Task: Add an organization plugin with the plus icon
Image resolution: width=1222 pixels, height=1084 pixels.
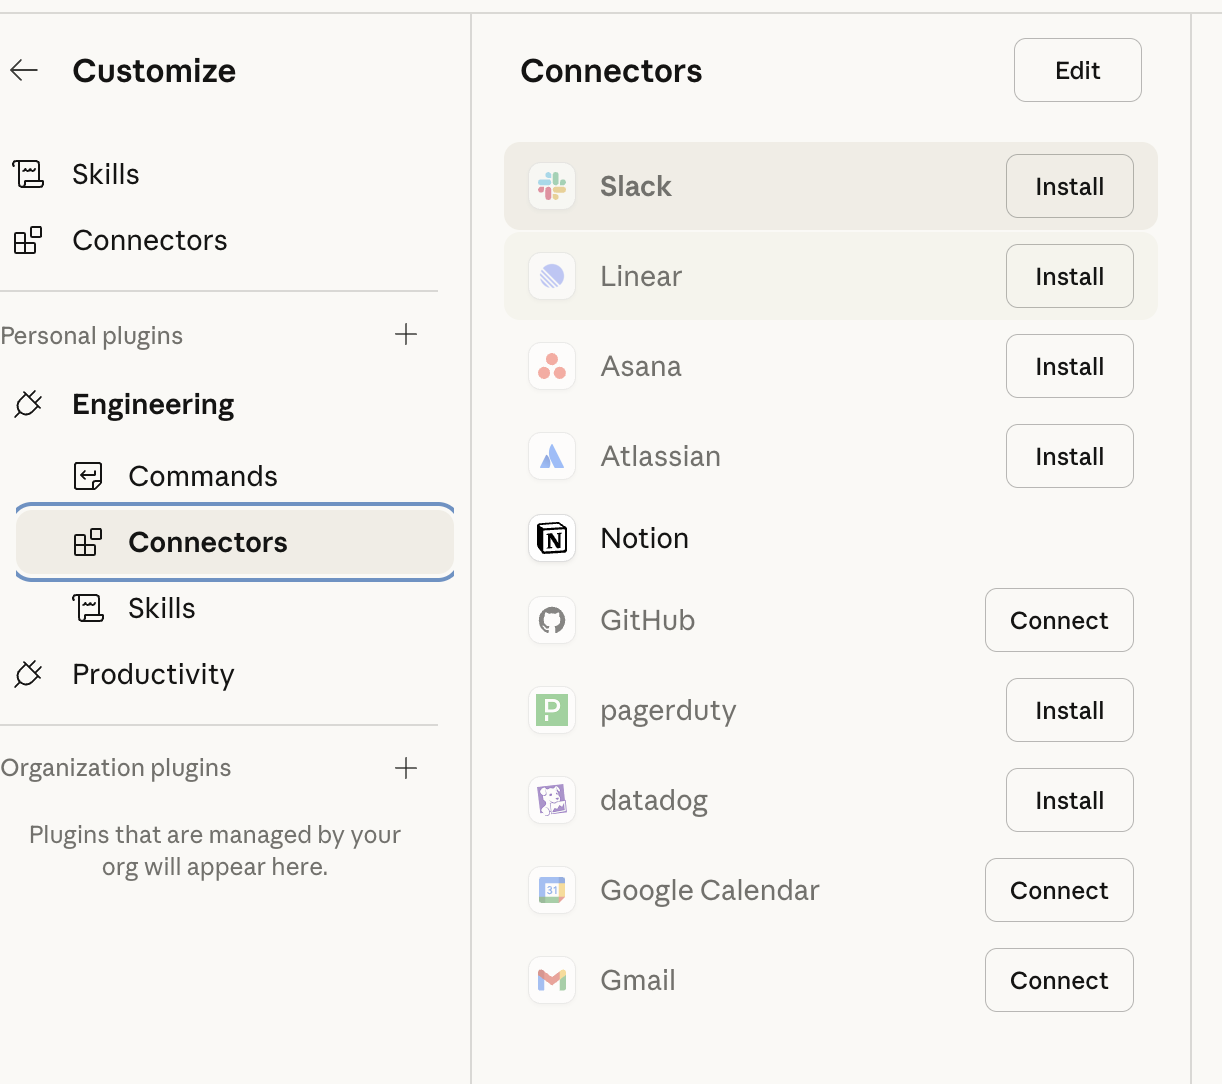Action: click(406, 768)
